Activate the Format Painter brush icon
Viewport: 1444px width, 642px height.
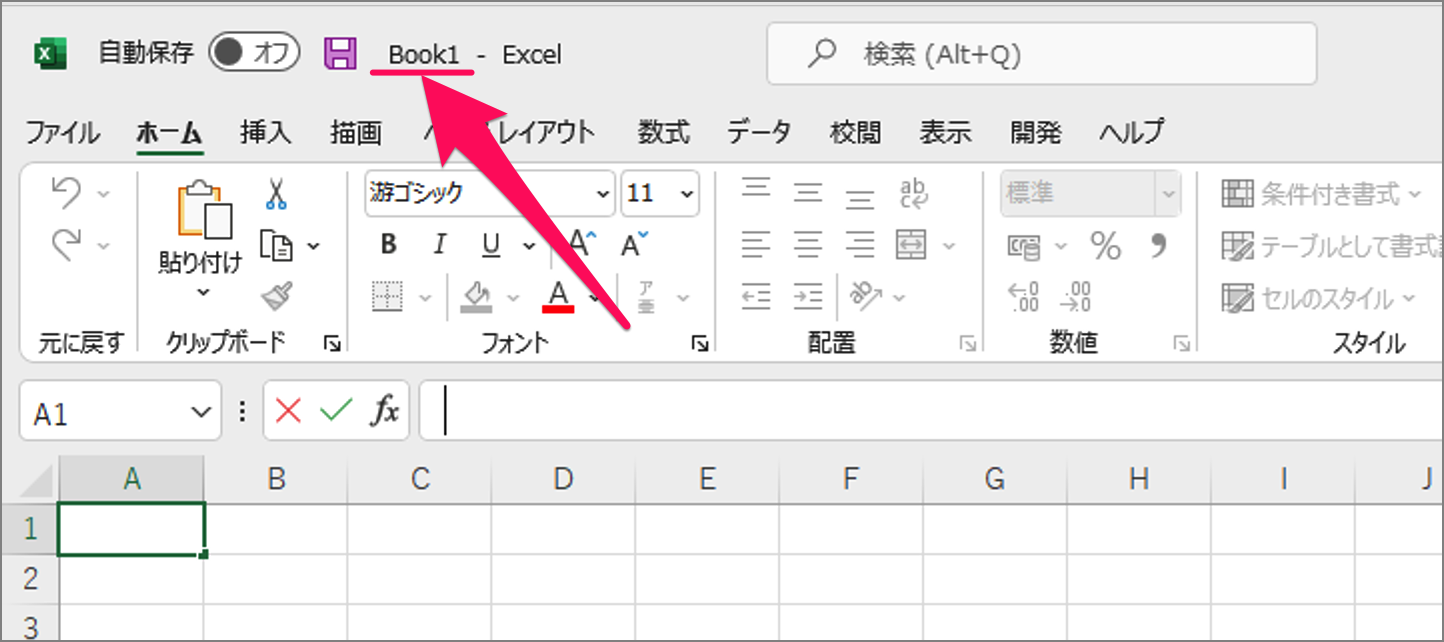[275, 295]
